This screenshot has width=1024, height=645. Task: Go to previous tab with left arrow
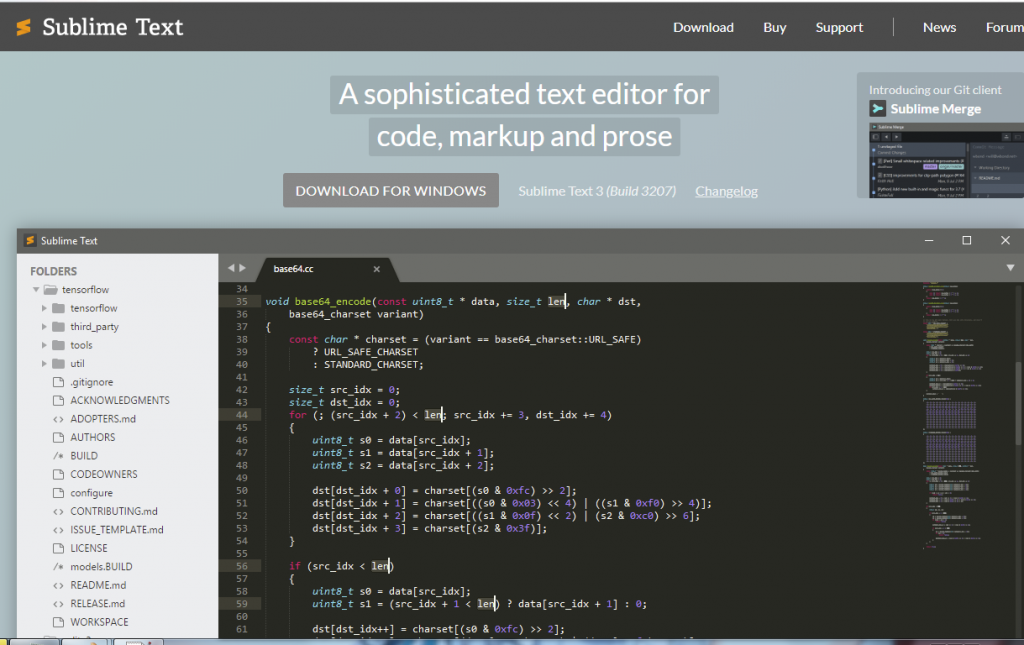(x=231, y=268)
